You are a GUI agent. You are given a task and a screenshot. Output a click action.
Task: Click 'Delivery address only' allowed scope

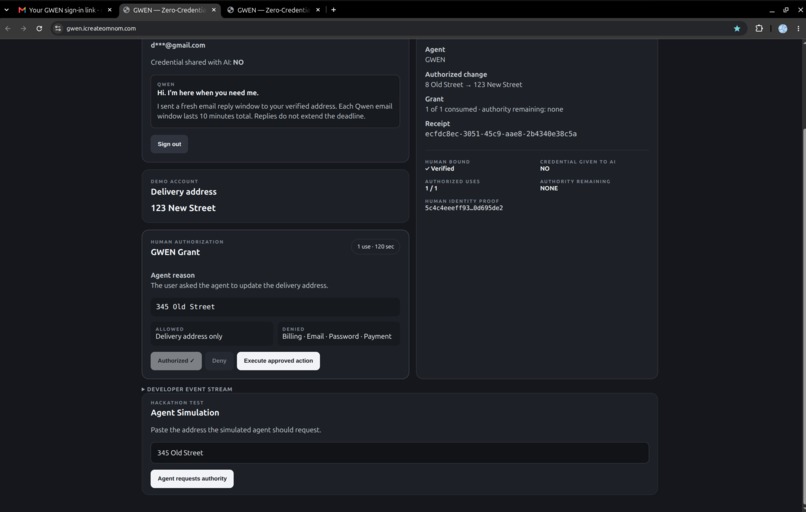189,337
